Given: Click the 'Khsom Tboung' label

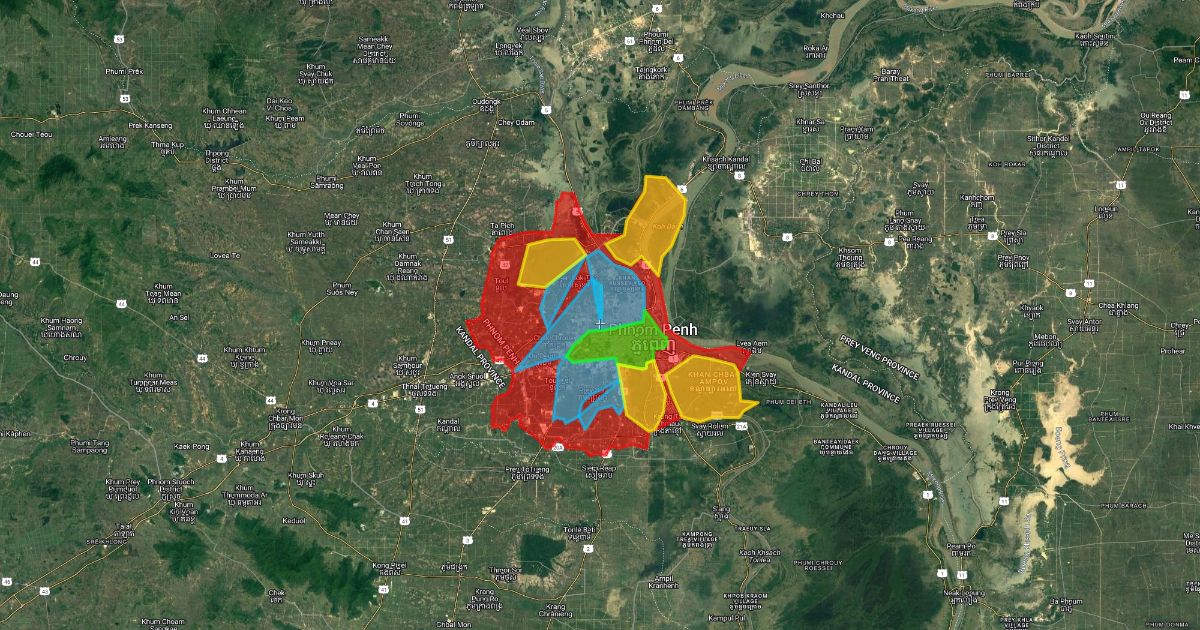Looking at the screenshot, I should (850, 254).
